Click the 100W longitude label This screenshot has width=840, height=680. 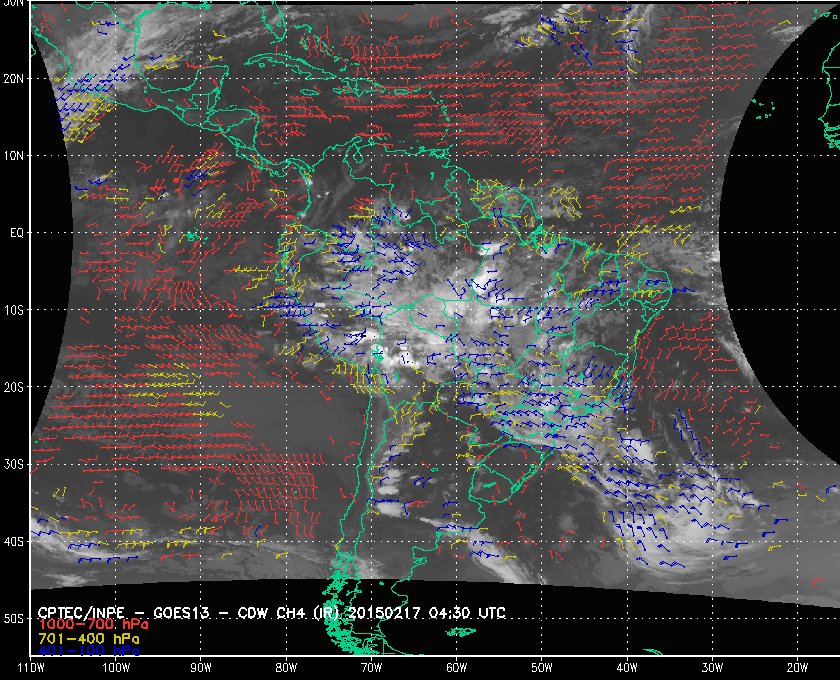[x=116, y=668]
